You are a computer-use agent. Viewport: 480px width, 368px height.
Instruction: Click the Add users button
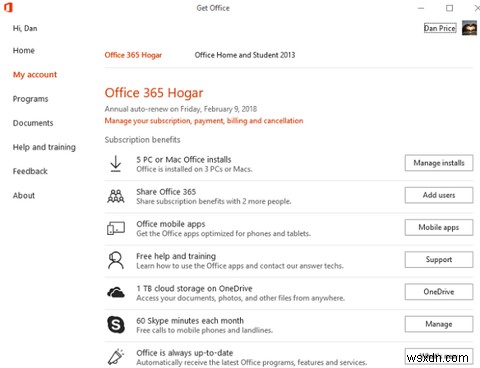click(439, 195)
